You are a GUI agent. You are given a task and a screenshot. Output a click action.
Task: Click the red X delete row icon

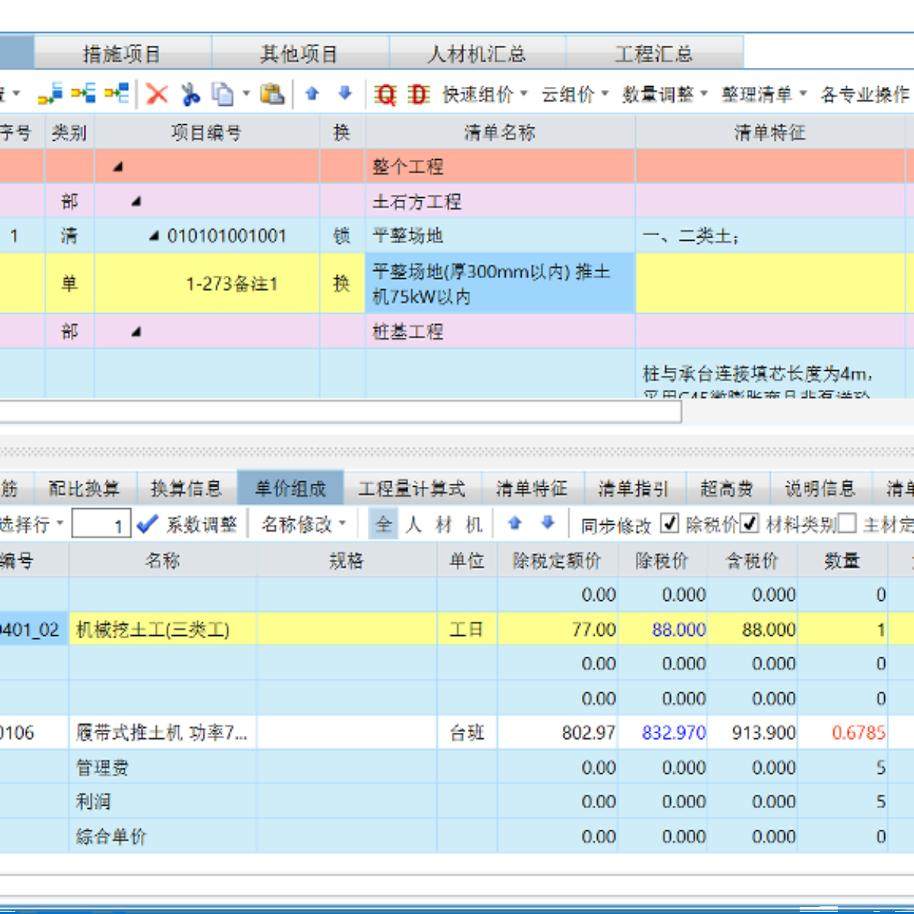155,95
